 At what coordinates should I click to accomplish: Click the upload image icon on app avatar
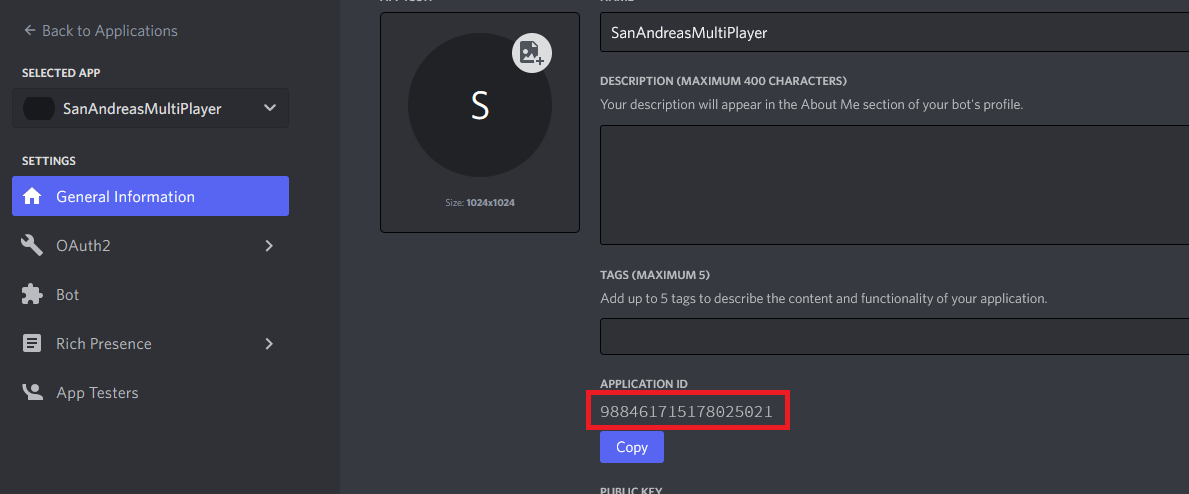532,53
